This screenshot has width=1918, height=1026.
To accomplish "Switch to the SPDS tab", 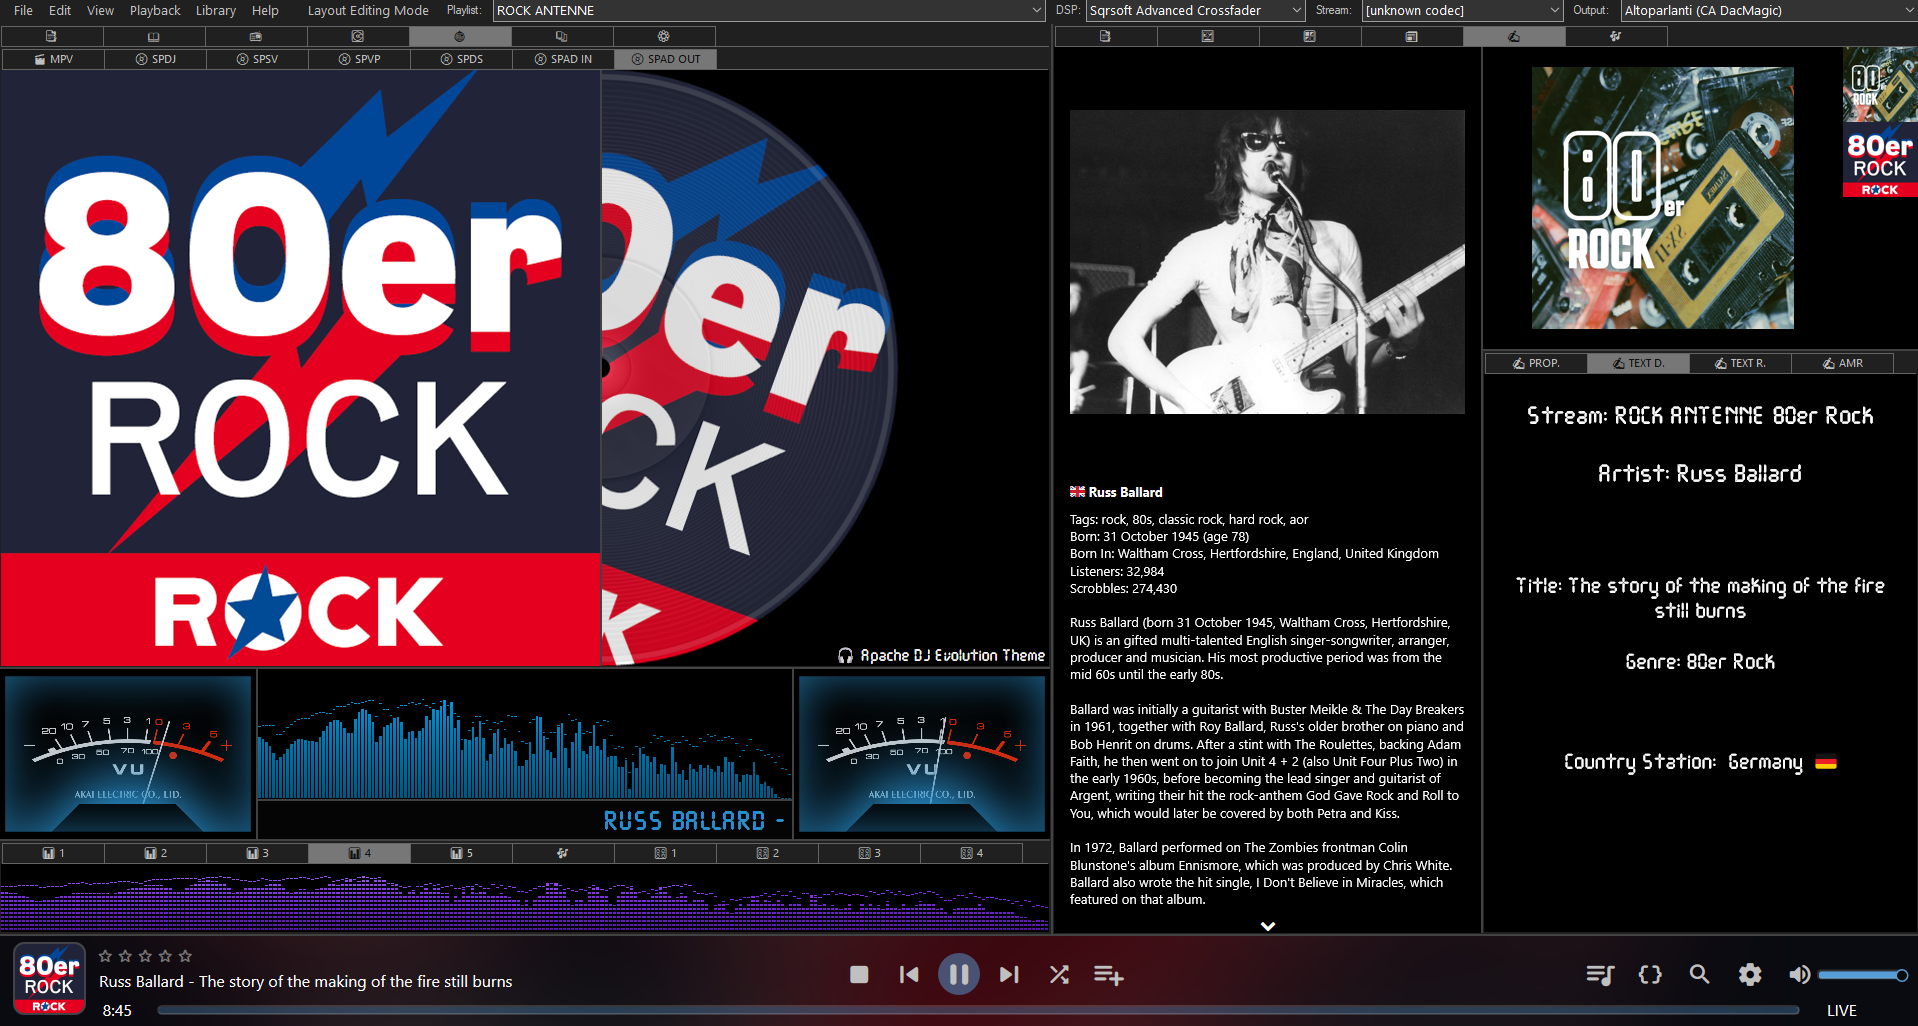I will pos(461,59).
